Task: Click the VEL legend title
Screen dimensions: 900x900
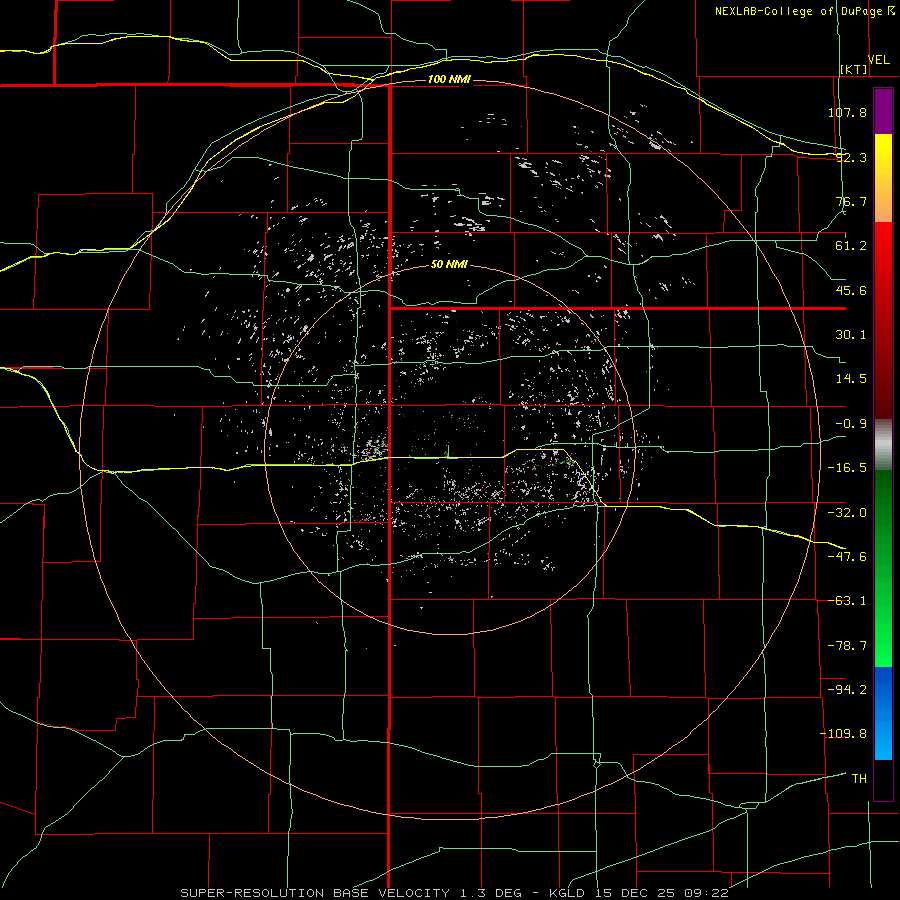Action: tap(879, 60)
